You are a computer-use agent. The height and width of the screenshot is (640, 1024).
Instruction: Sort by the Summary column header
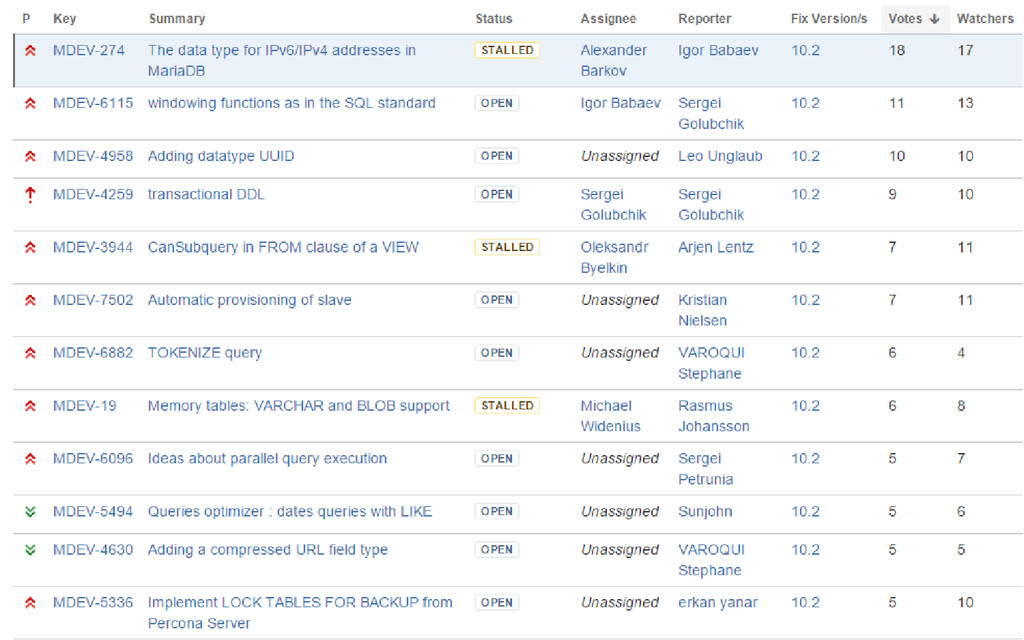point(177,19)
